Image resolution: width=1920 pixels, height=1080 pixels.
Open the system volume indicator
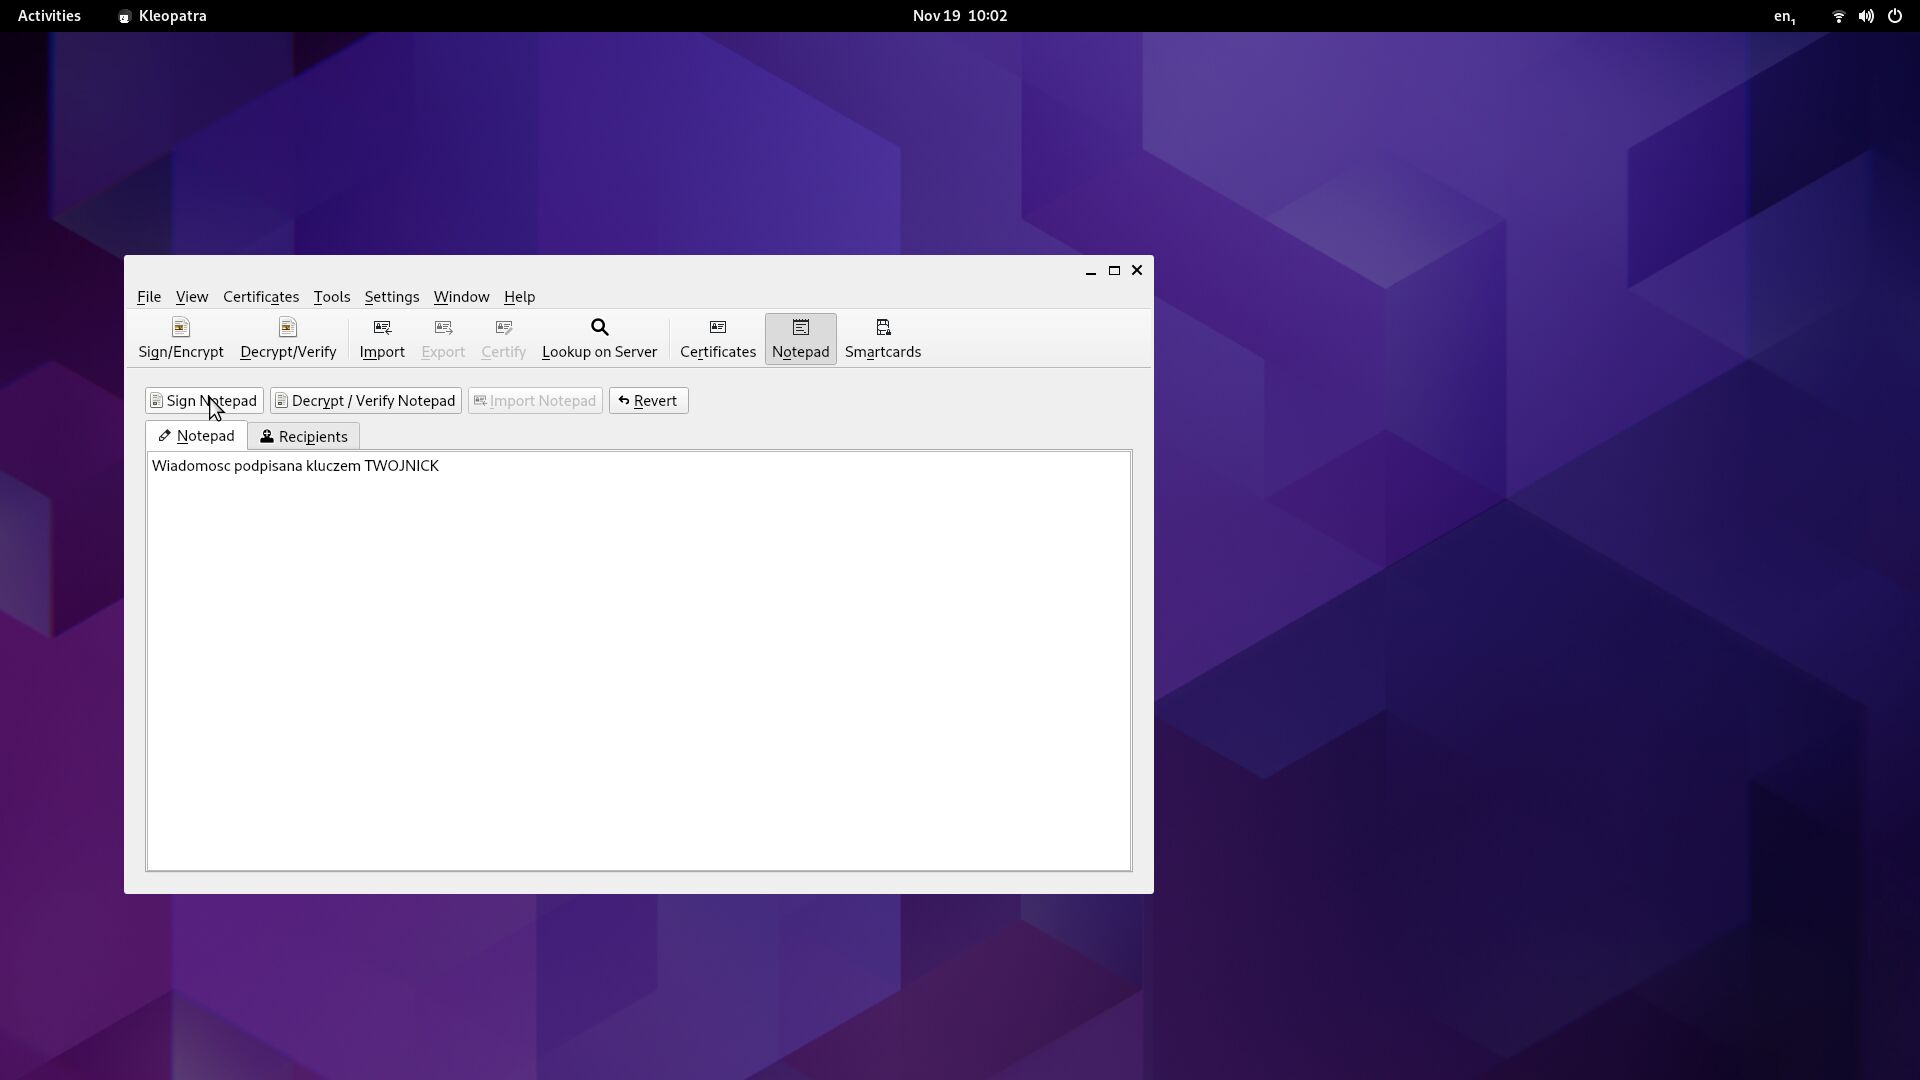click(1866, 16)
